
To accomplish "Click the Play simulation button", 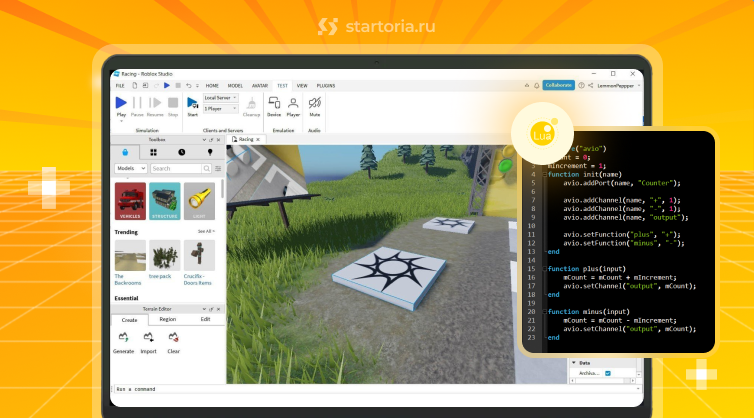I will 121,106.
